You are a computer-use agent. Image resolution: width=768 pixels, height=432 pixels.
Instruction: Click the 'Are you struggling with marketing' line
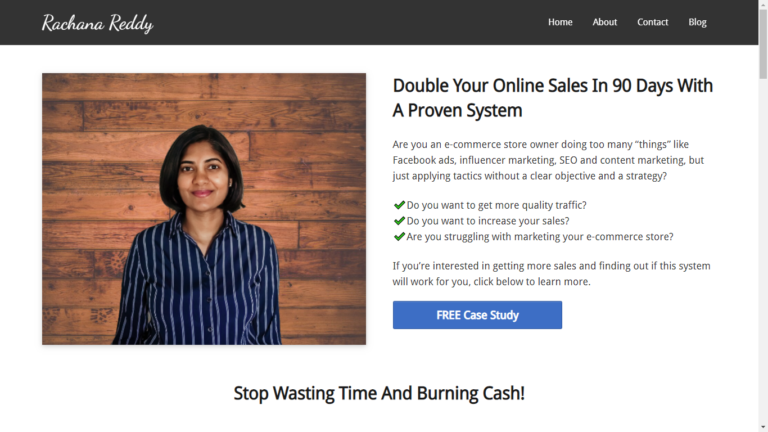click(540, 237)
